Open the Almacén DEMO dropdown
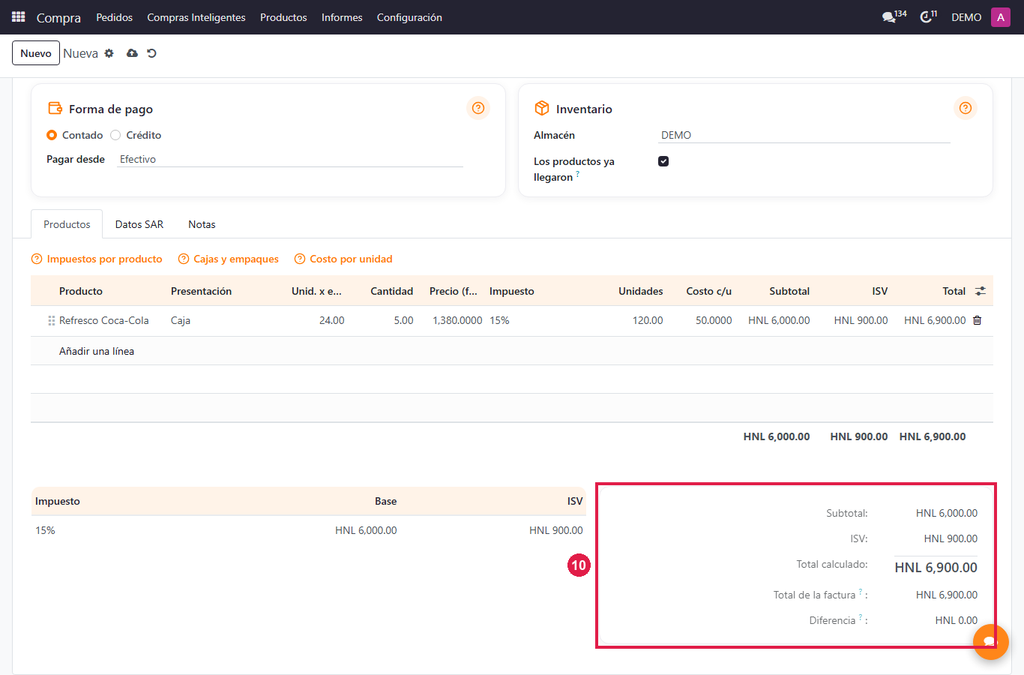This screenshot has width=1024, height=675. pyautogui.click(x=804, y=135)
